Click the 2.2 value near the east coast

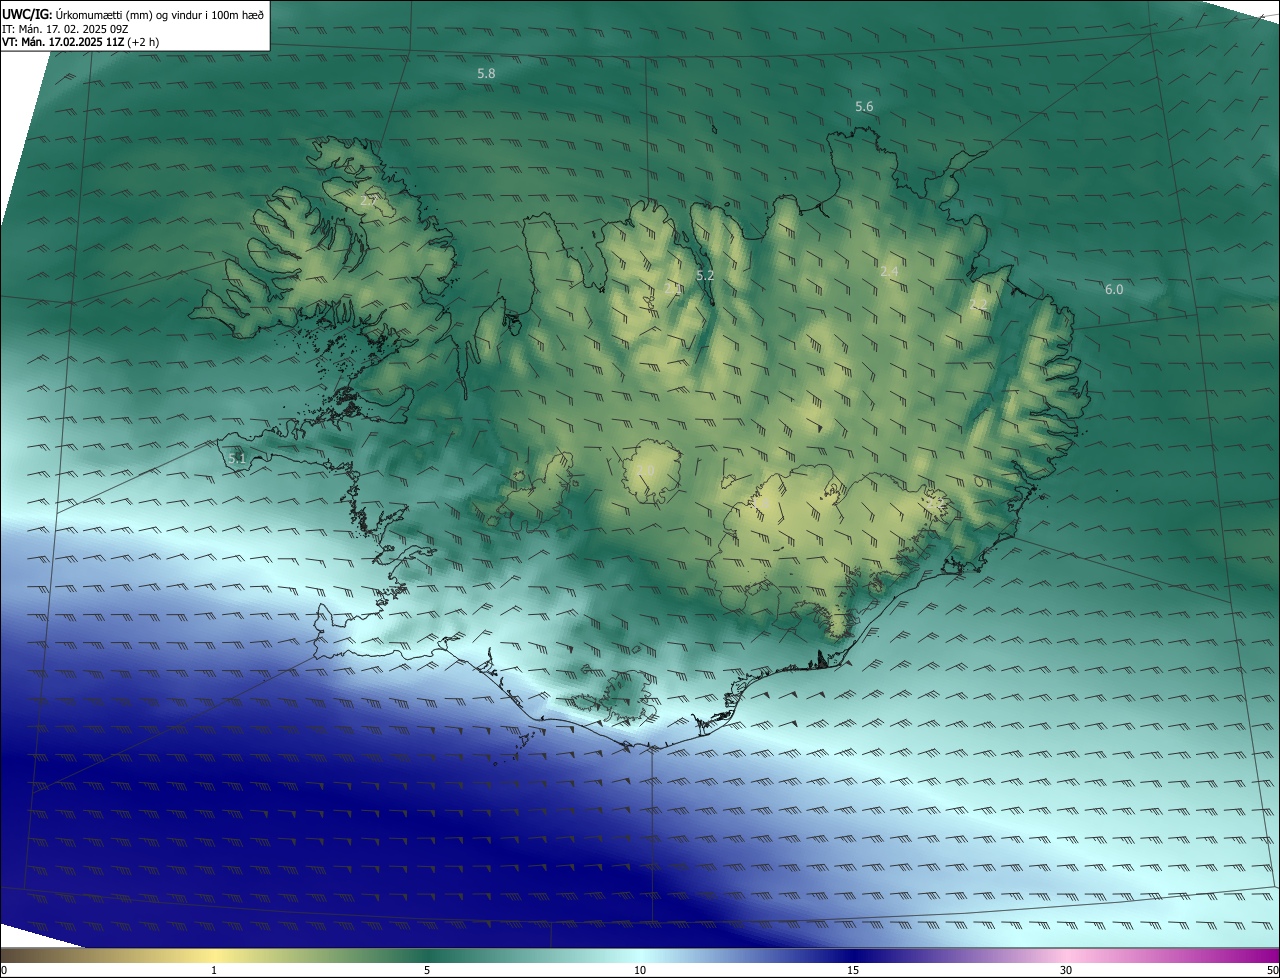pyautogui.click(x=978, y=305)
